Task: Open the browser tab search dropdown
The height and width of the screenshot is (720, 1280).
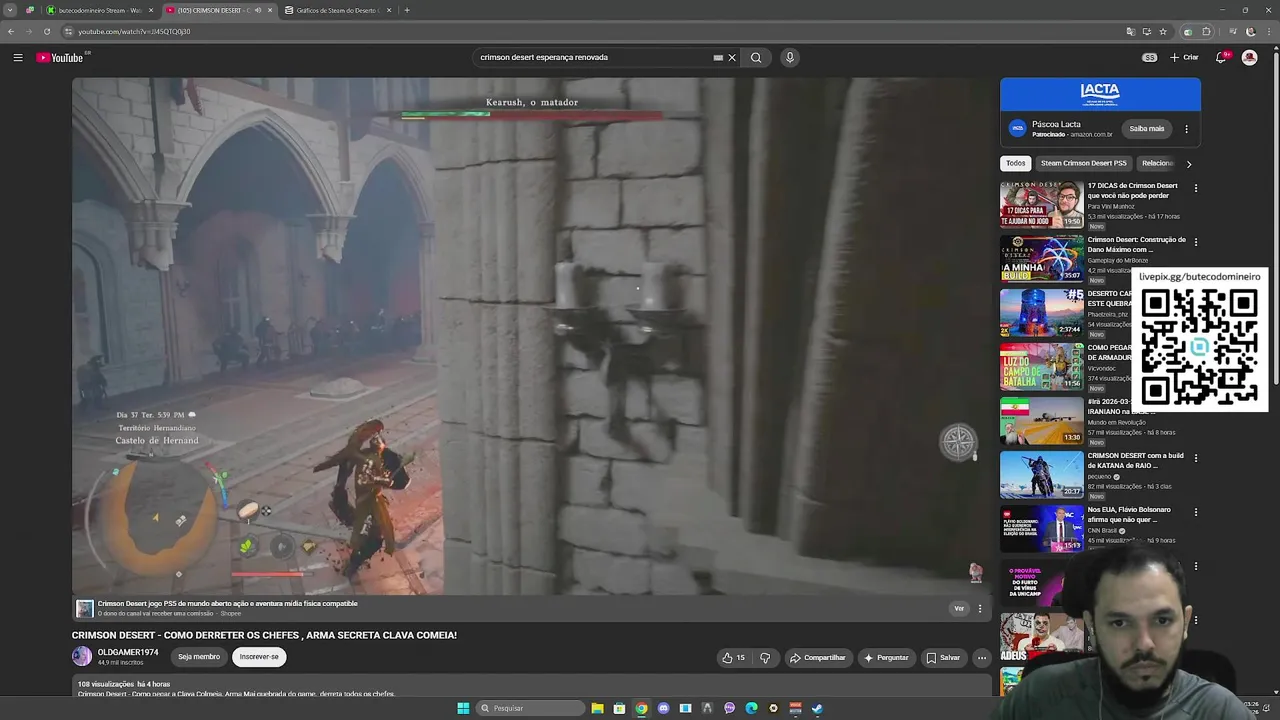Action: [x=10, y=10]
